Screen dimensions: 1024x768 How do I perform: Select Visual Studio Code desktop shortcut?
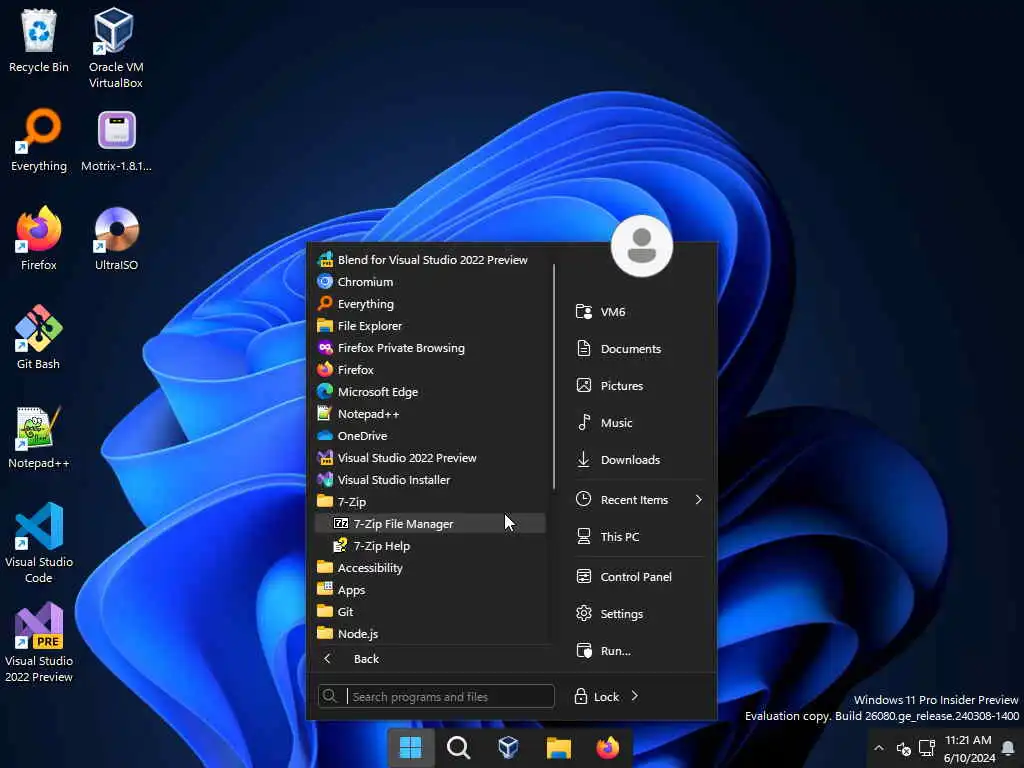pos(39,542)
